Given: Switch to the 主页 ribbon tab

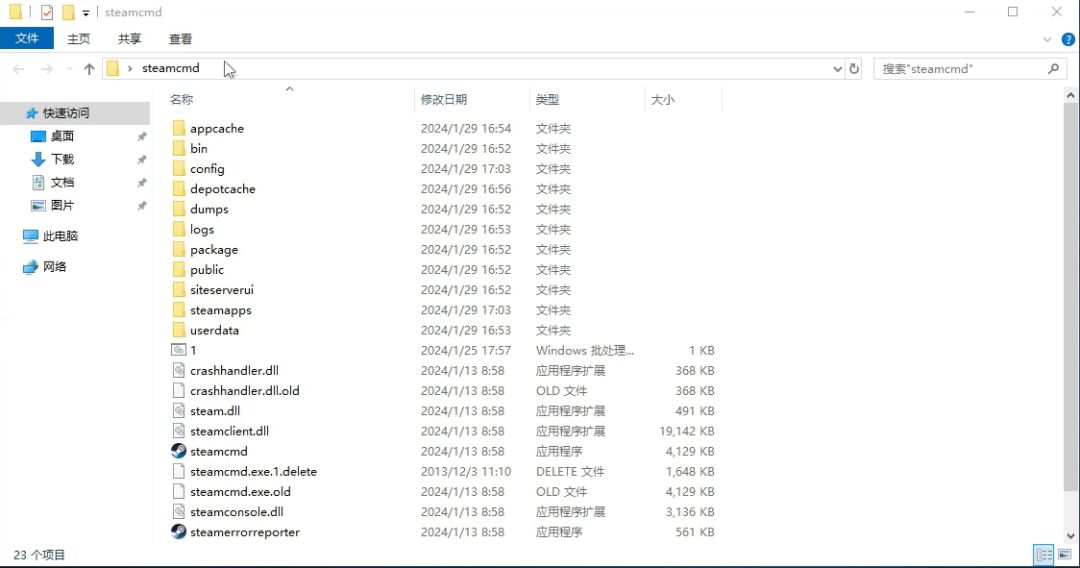Looking at the screenshot, I should pyautogui.click(x=79, y=39).
